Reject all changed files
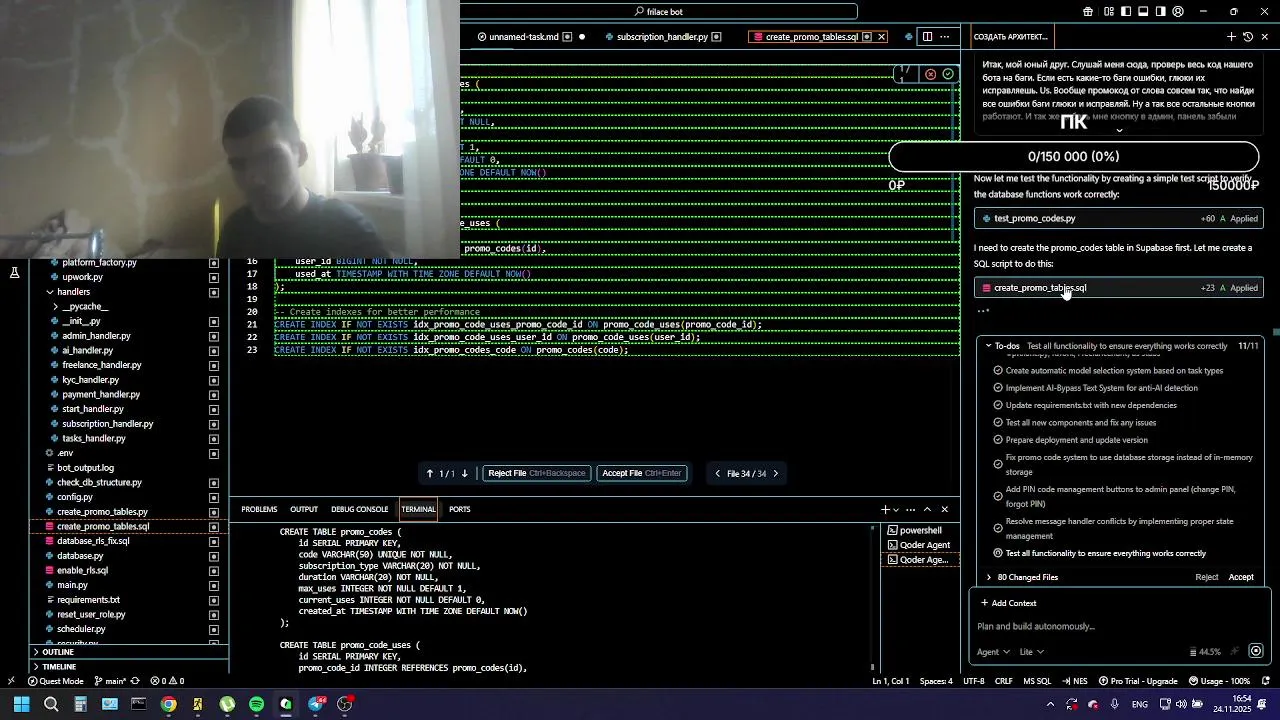The width and height of the screenshot is (1280, 720). tap(1207, 577)
